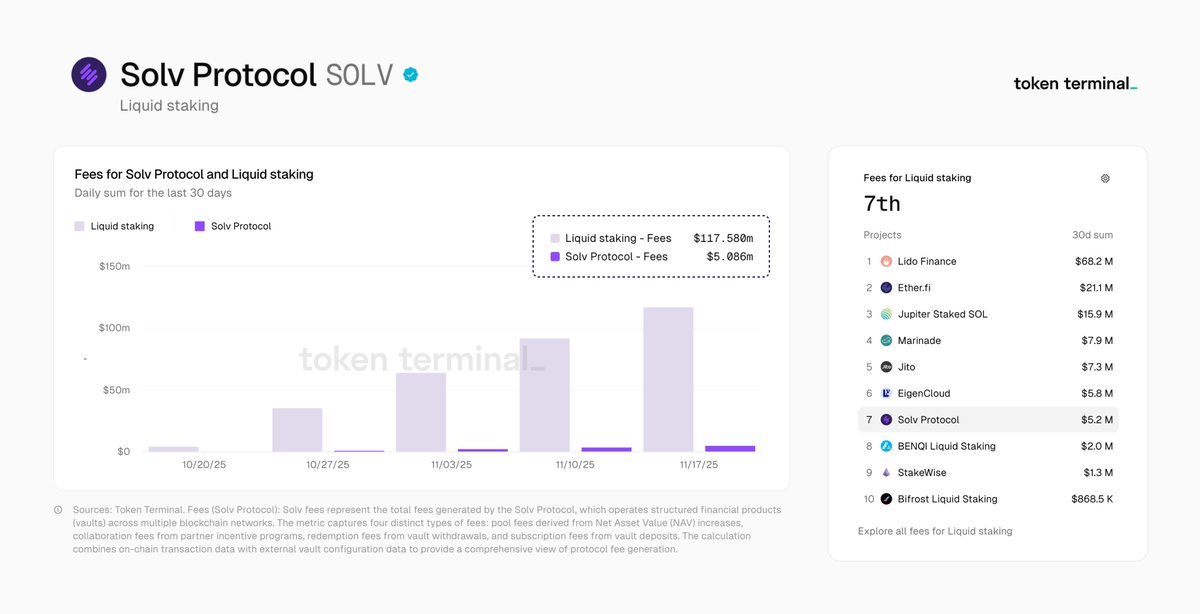Click the Lido Finance project icon
The height and width of the screenshot is (614, 1200).
point(884,261)
